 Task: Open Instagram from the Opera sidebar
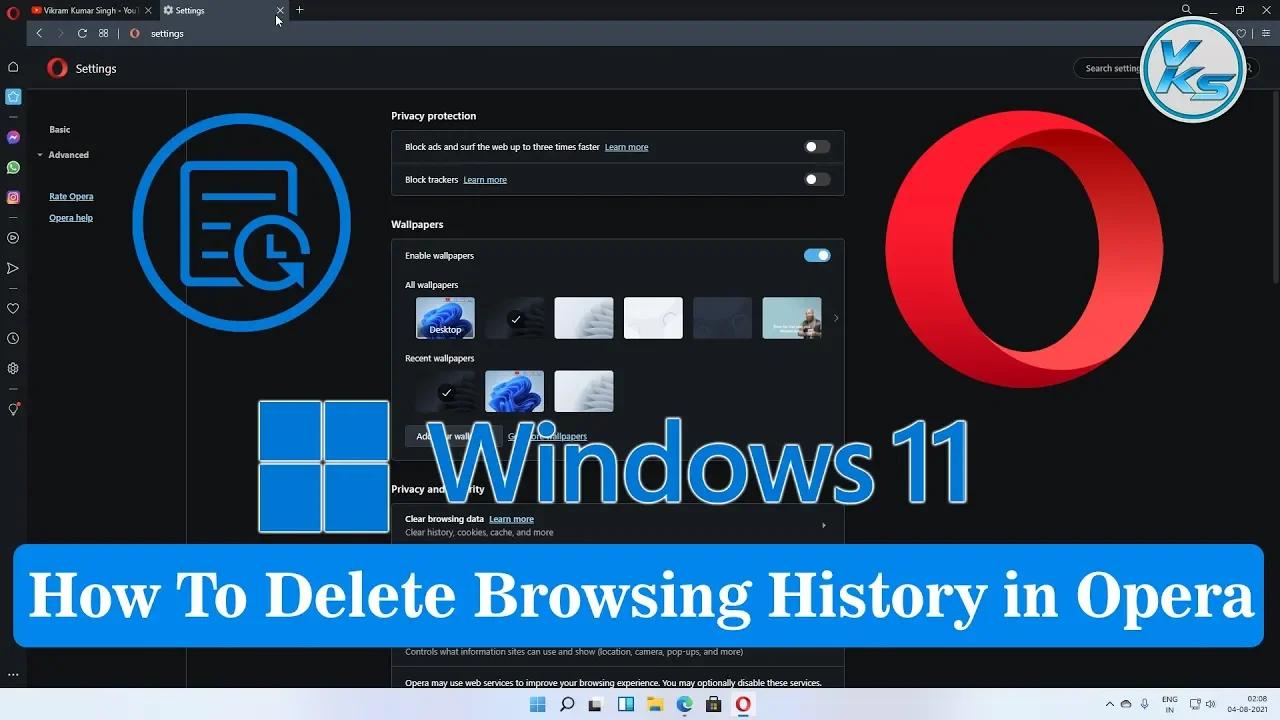click(x=13, y=197)
